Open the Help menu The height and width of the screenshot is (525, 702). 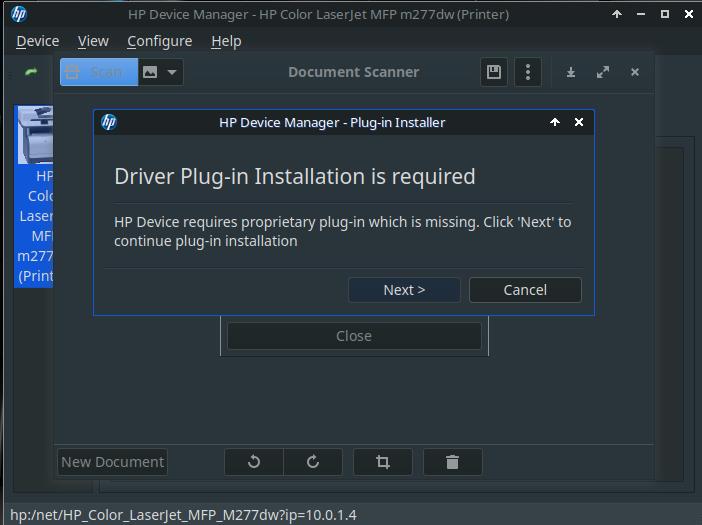coord(226,41)
